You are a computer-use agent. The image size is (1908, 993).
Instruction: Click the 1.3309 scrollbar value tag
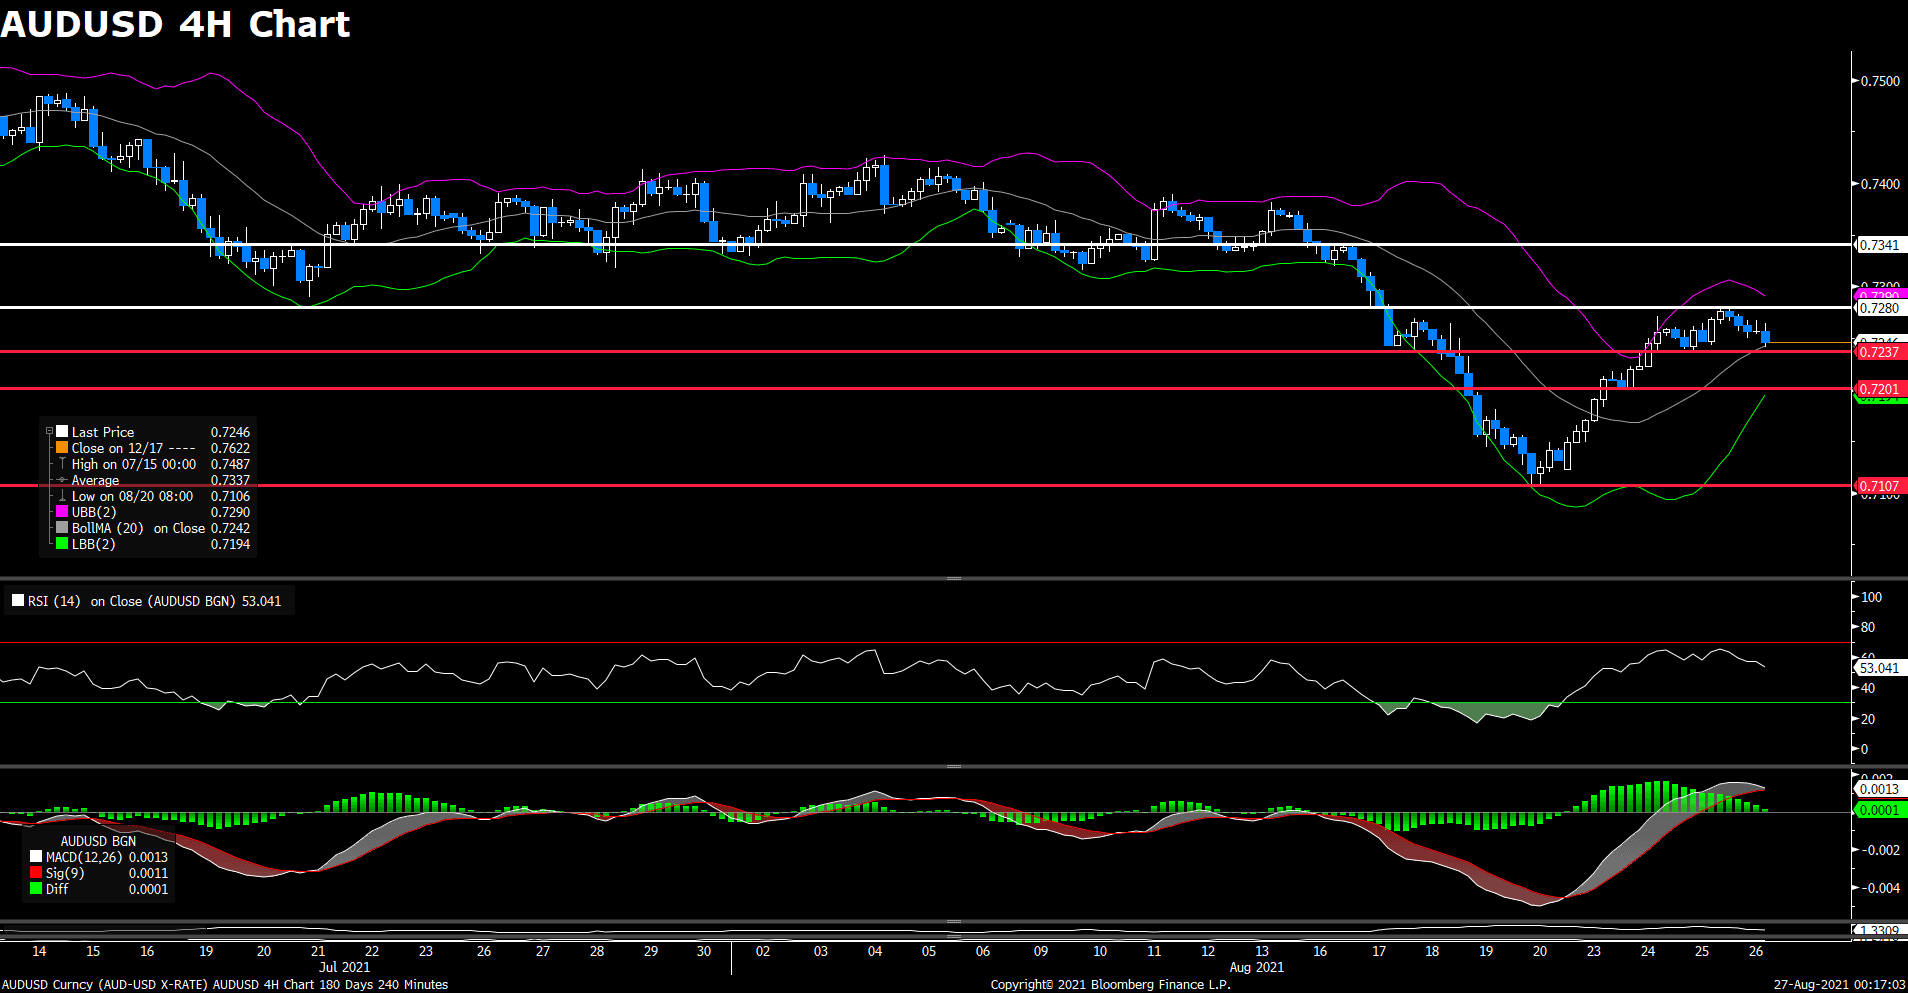pos(1880,931)
